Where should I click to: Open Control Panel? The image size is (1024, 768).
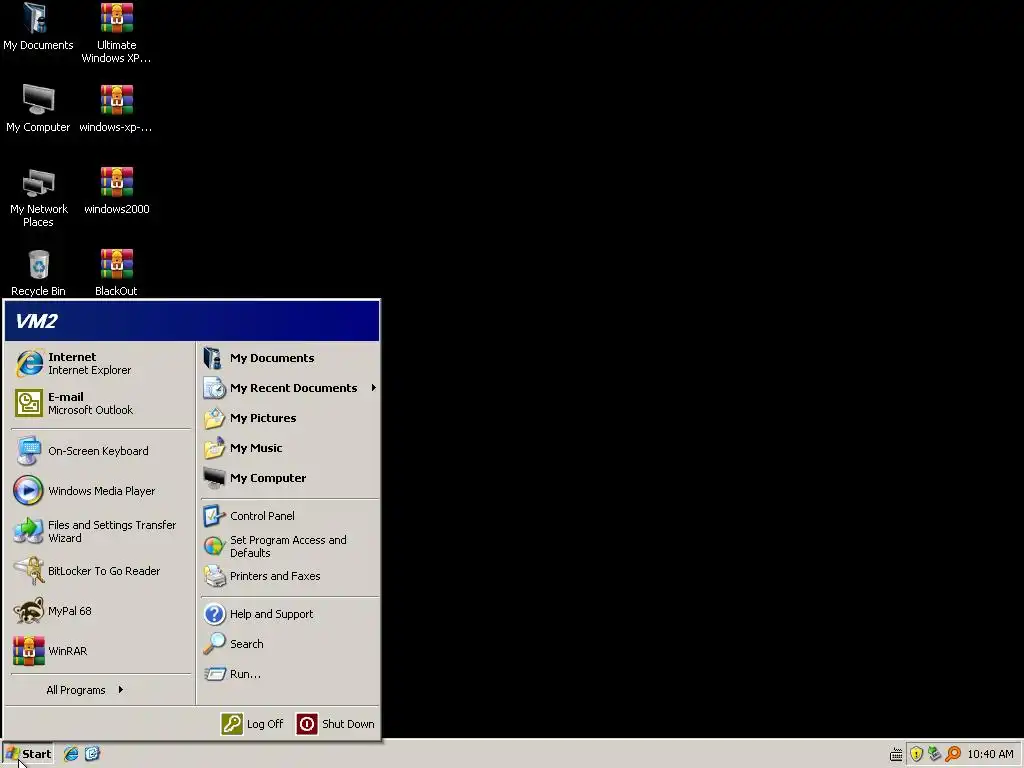290,516
